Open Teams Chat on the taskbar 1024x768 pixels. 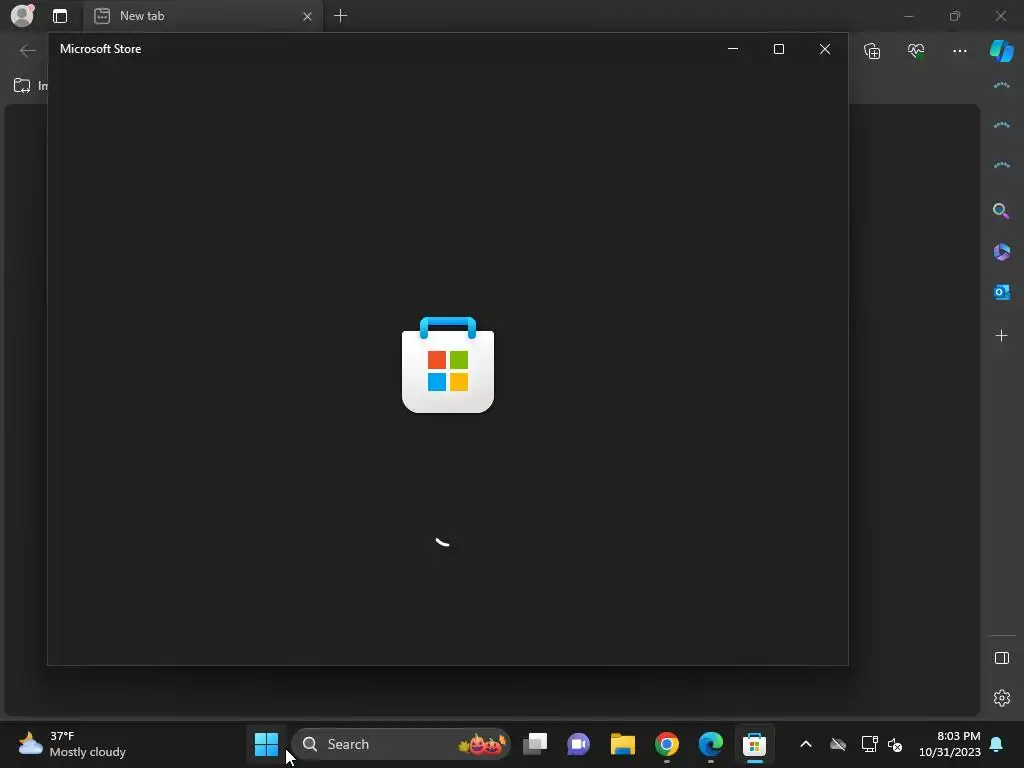(x=579, y=744)
